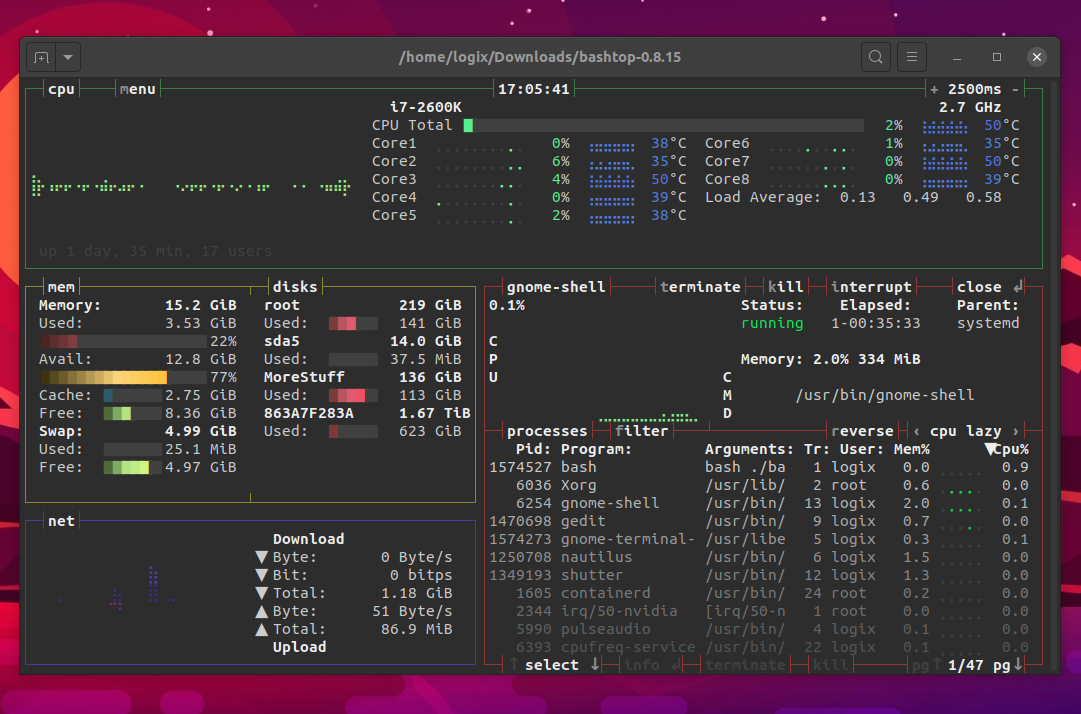Open a new terminal tab
1081x714 pixels.
tap(41, 57)
